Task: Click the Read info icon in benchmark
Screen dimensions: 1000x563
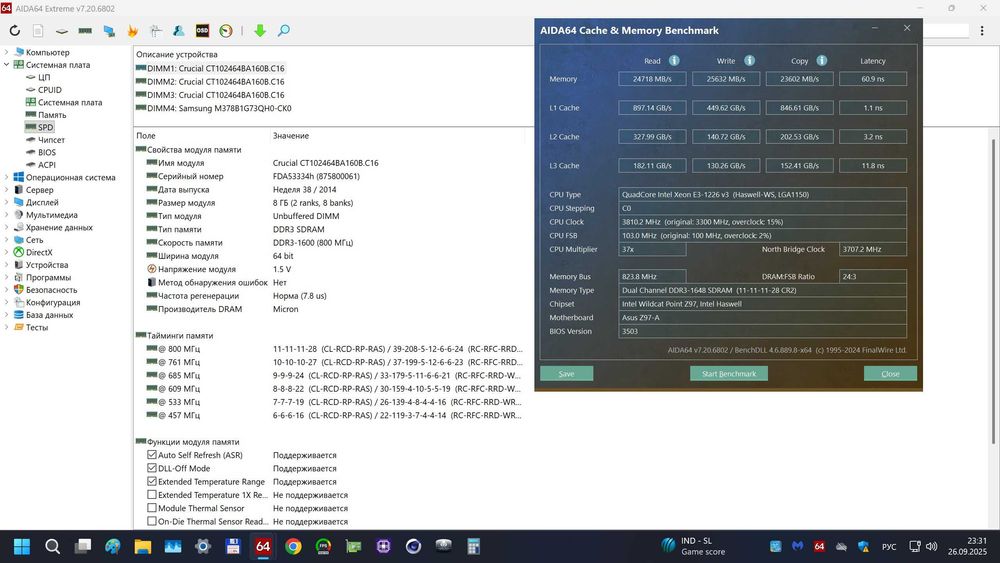Action: point(674,61)
